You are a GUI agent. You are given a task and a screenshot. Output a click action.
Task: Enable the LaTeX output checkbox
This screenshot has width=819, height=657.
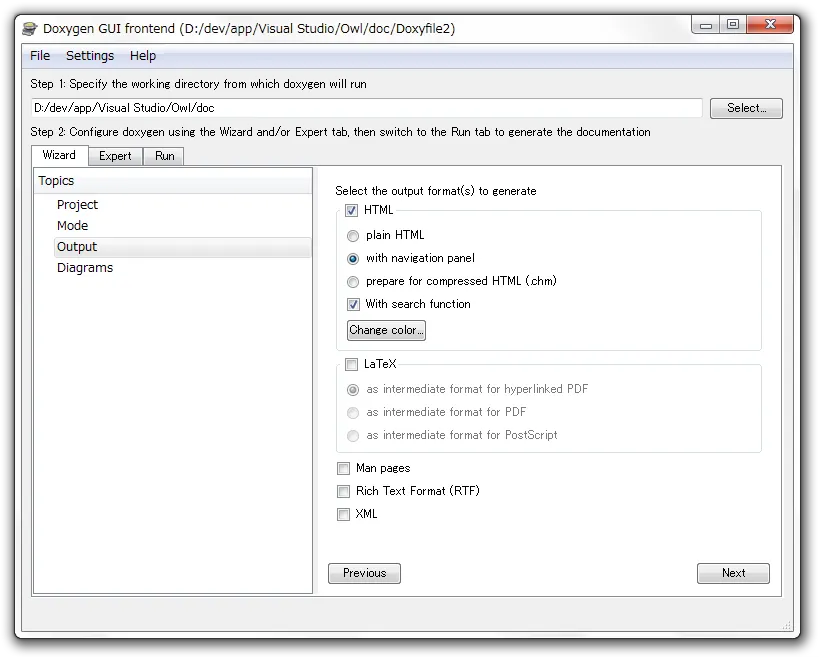click(351, 365)
